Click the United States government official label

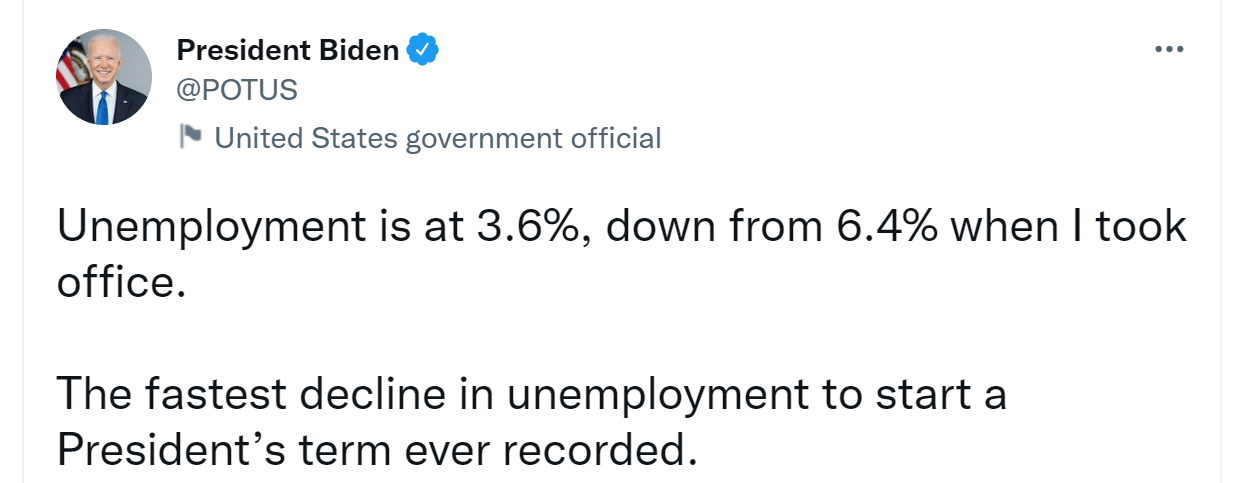(438, 137)
